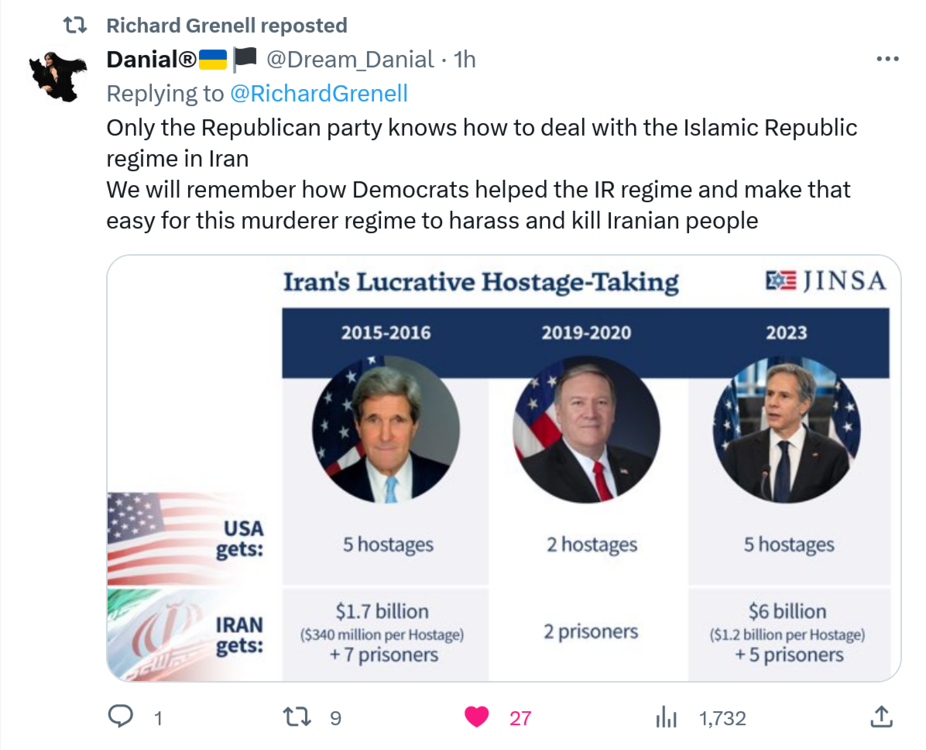Open Danial's profile avatar
The image size is (926, 750).
click(59, 73)
